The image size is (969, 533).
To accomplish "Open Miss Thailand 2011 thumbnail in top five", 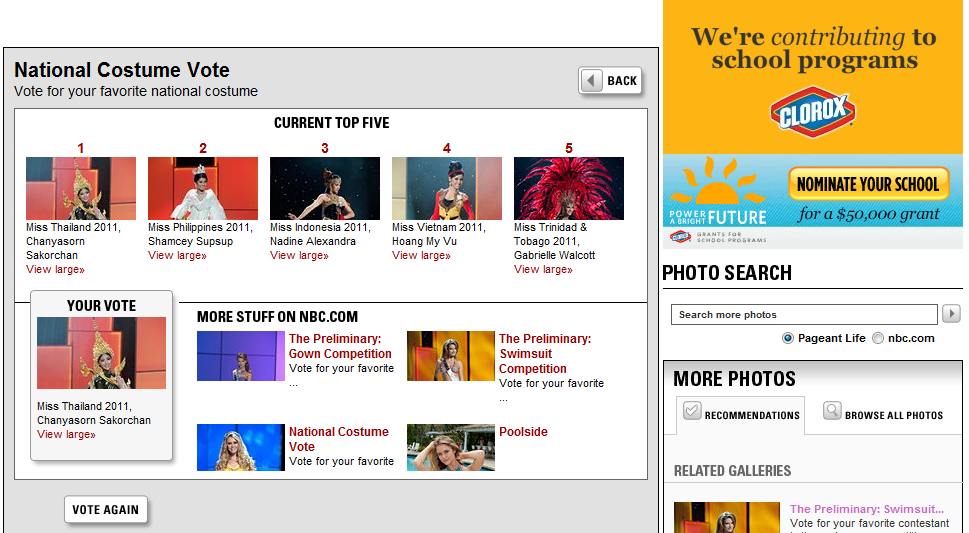I will tap(81, 188).
